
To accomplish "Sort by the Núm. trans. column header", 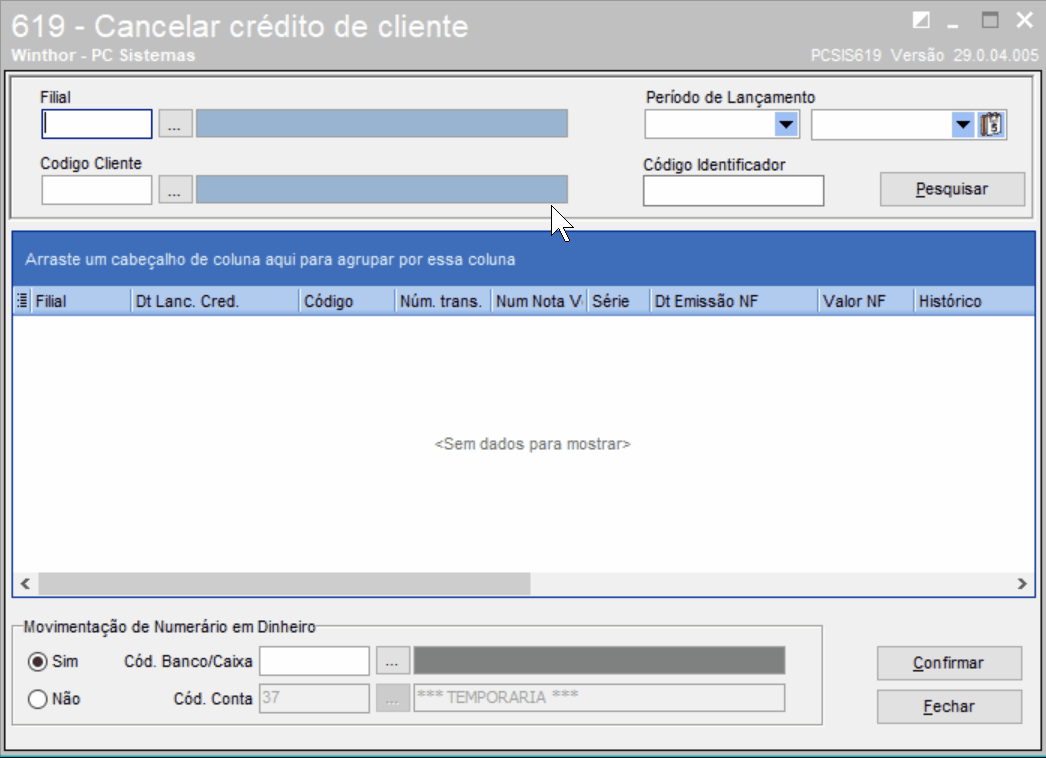I will [x=443, y=301].
